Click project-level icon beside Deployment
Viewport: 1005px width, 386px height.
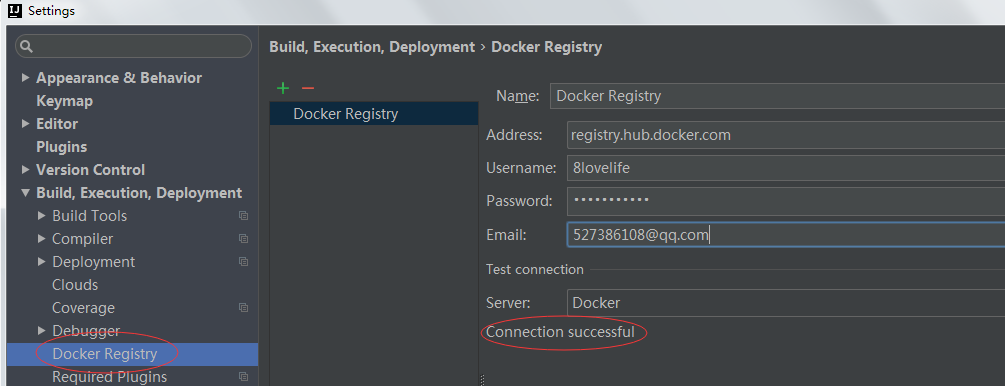[x=244, y=262]
